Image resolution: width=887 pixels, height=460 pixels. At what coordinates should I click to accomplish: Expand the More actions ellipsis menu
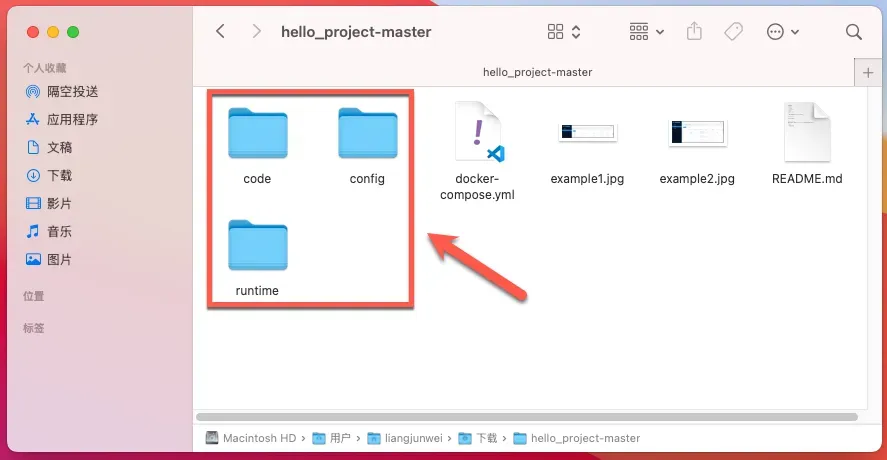782,32
